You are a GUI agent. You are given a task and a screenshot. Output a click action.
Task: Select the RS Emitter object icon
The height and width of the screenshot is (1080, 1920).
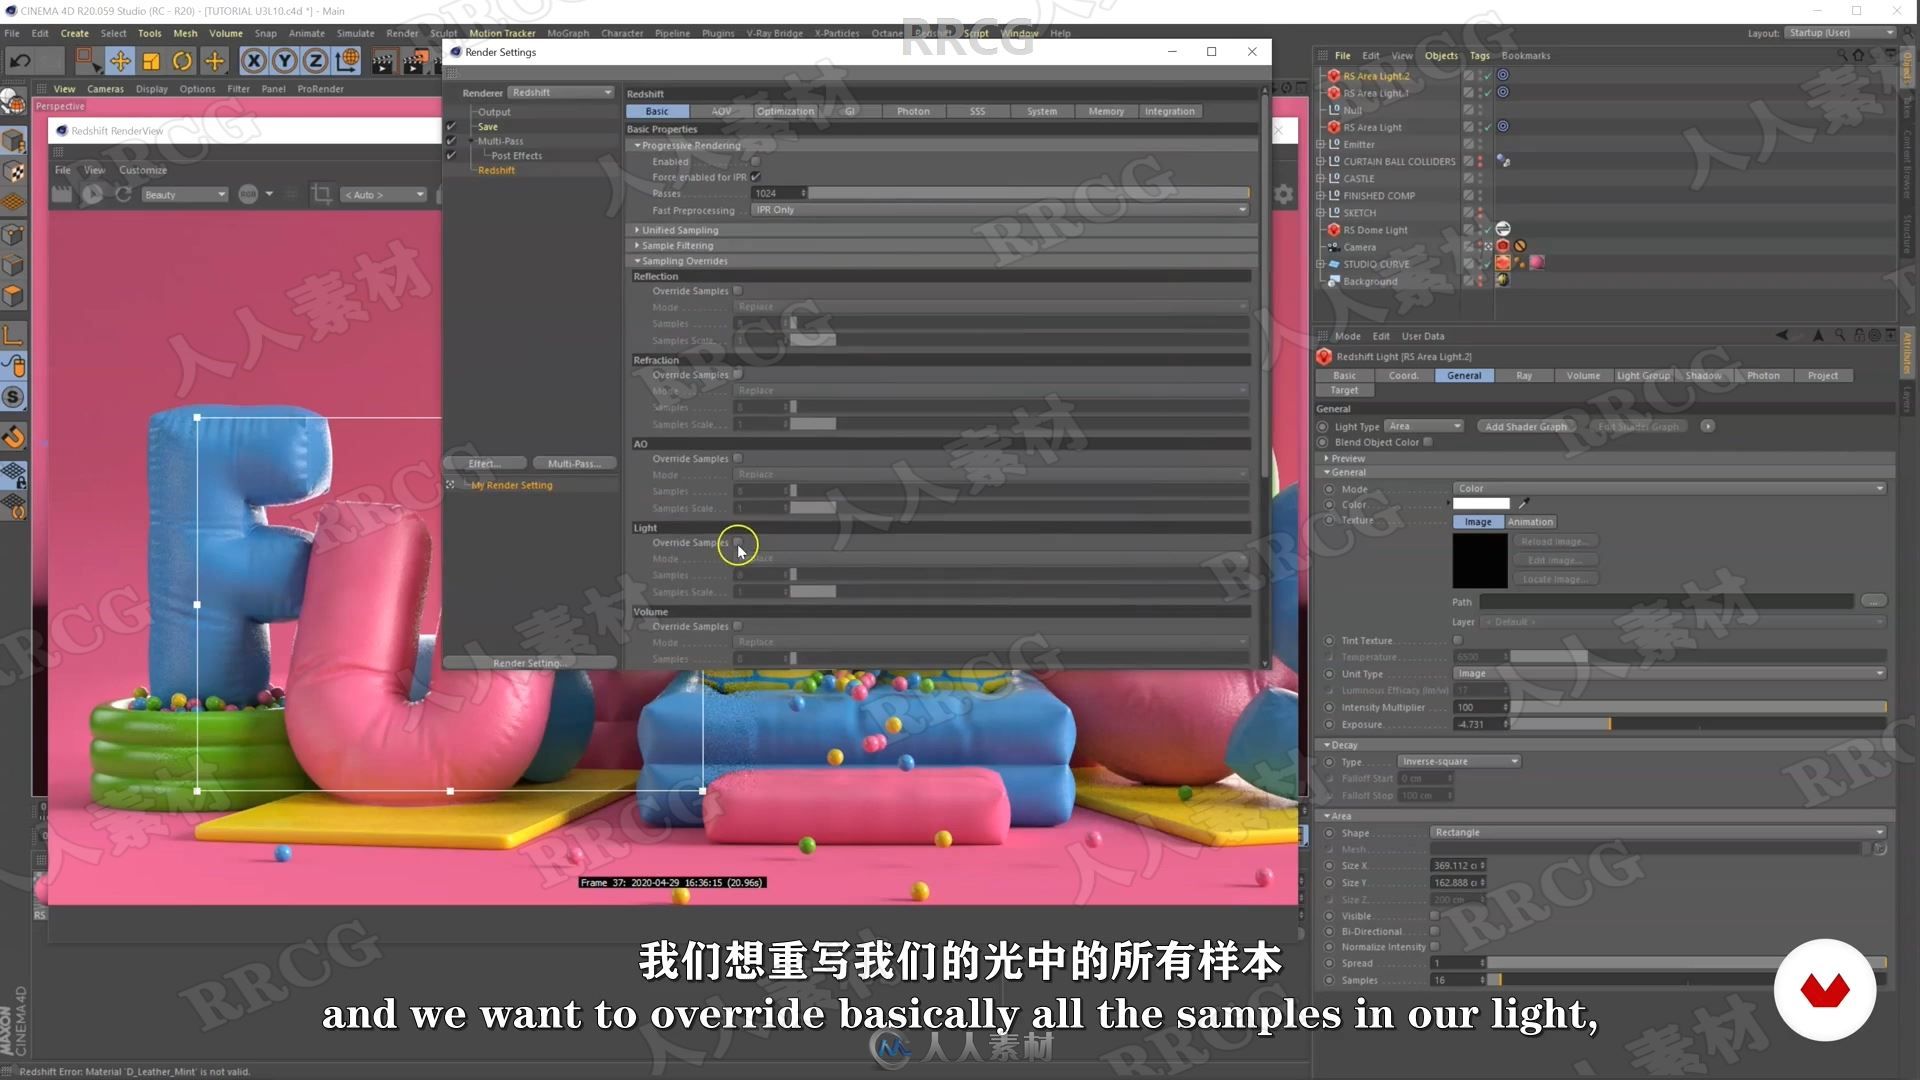pyautogui.click(x=1337, y=144)
